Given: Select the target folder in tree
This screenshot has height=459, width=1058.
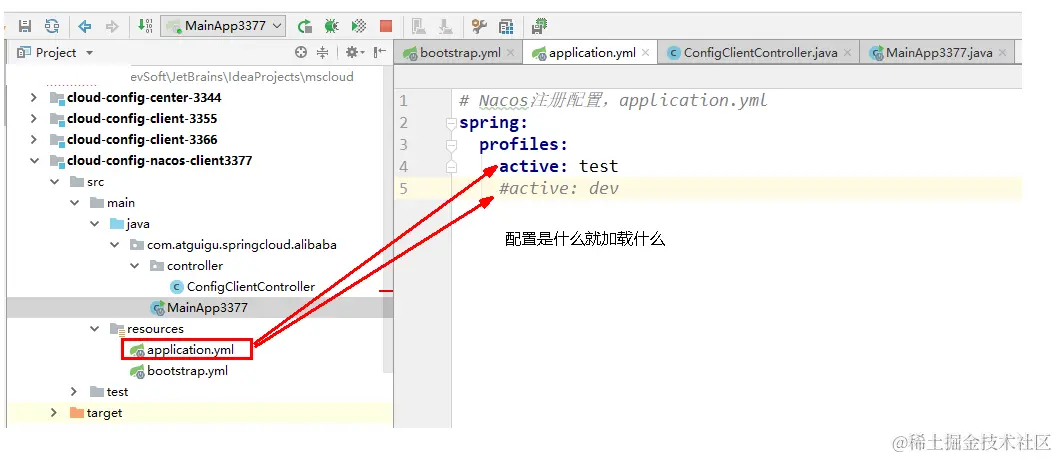Looking at the screenshot, I should tap(105, 412).
